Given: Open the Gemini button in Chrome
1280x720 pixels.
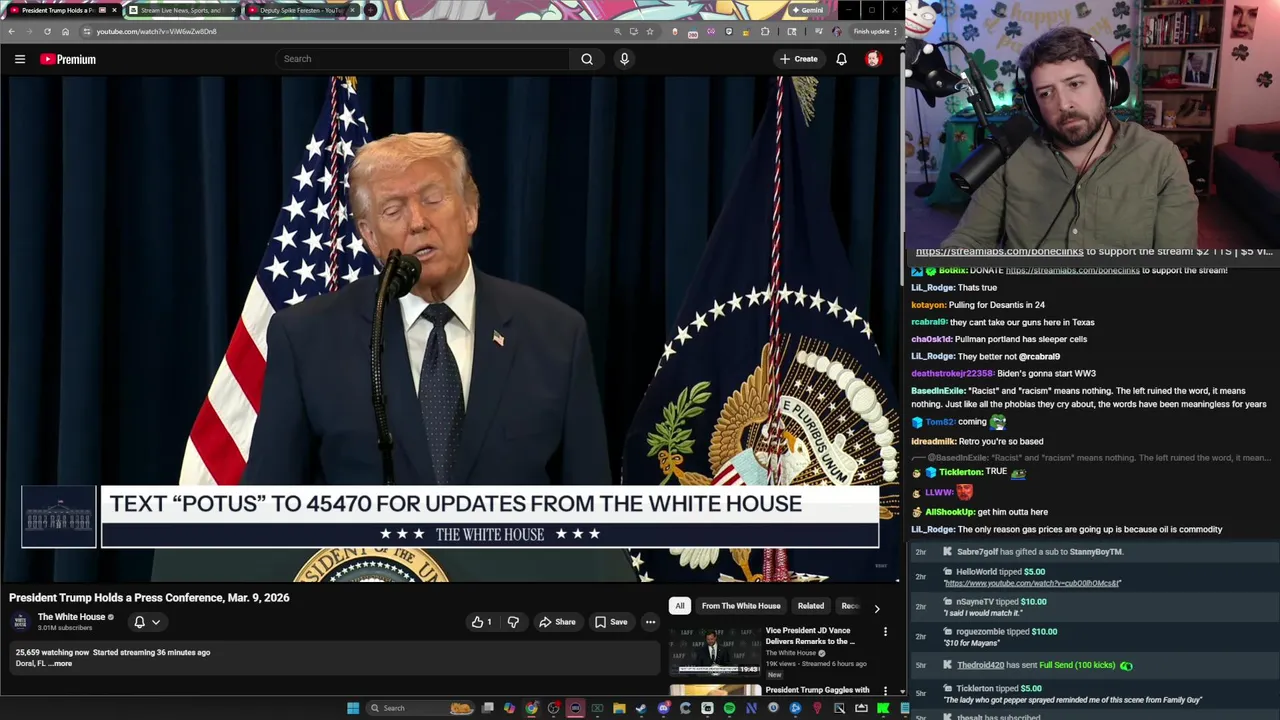Looking at the screenshot, I should (807, 10).
